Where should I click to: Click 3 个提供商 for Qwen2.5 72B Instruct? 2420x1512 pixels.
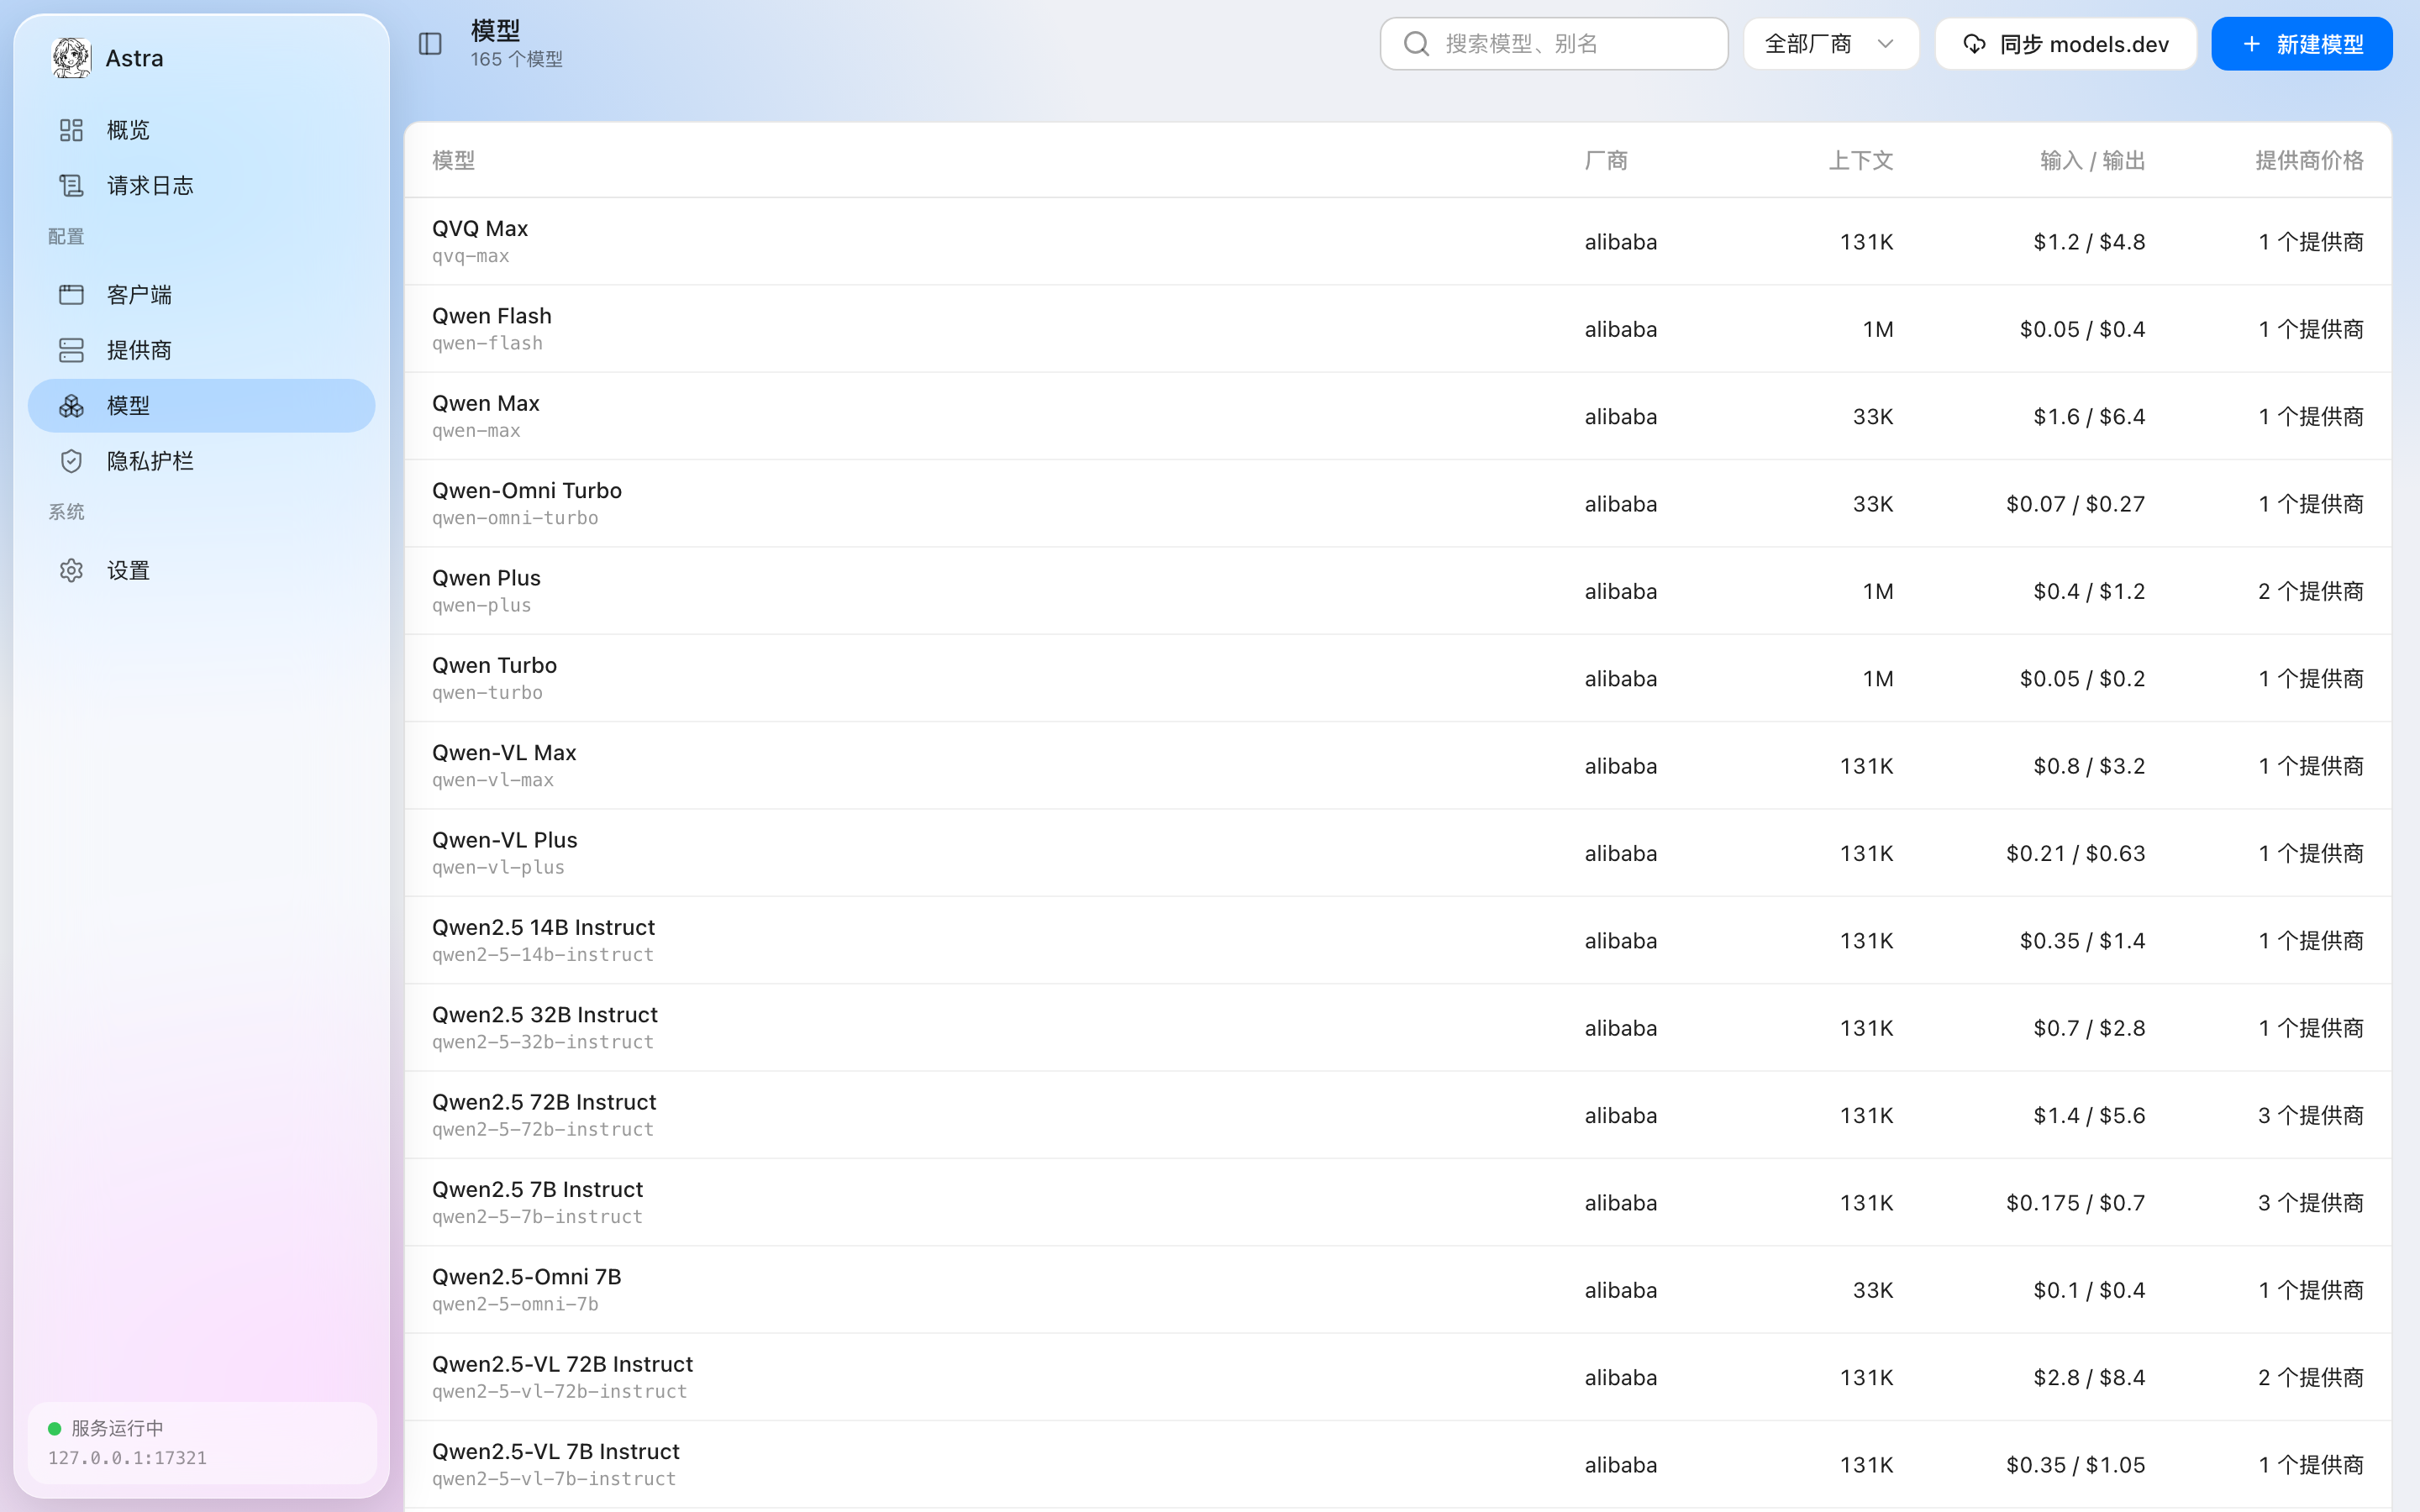point(2310,1115)
